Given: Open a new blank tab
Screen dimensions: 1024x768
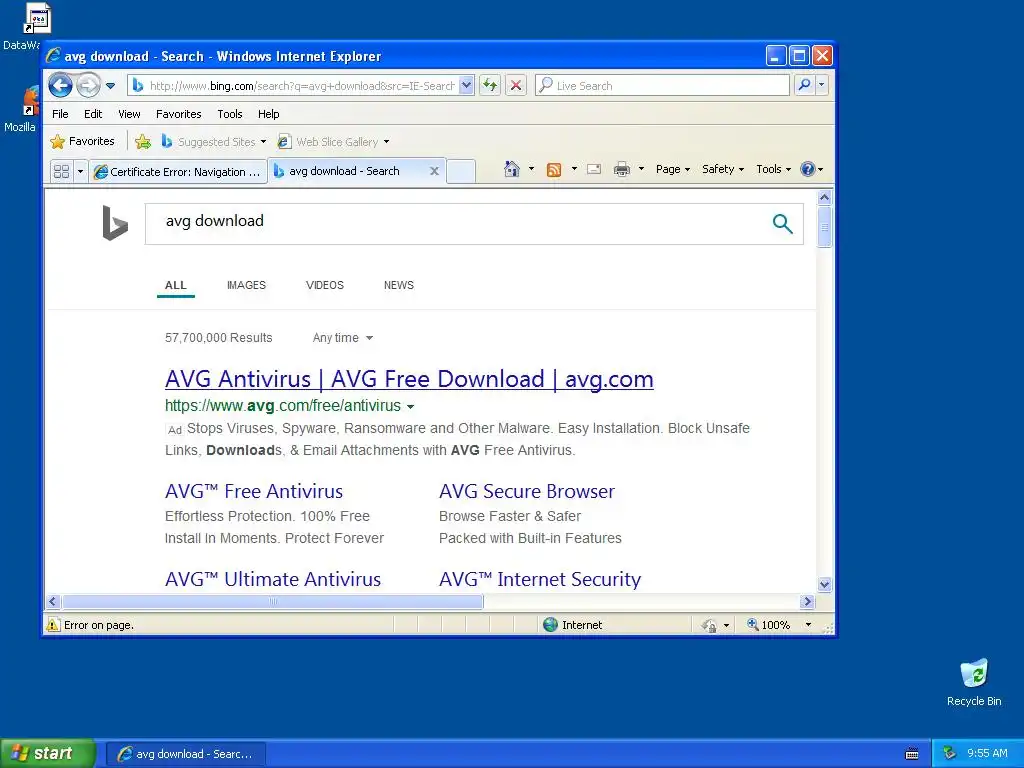Looking at the screenshot, I should click(x=461, y=171).
